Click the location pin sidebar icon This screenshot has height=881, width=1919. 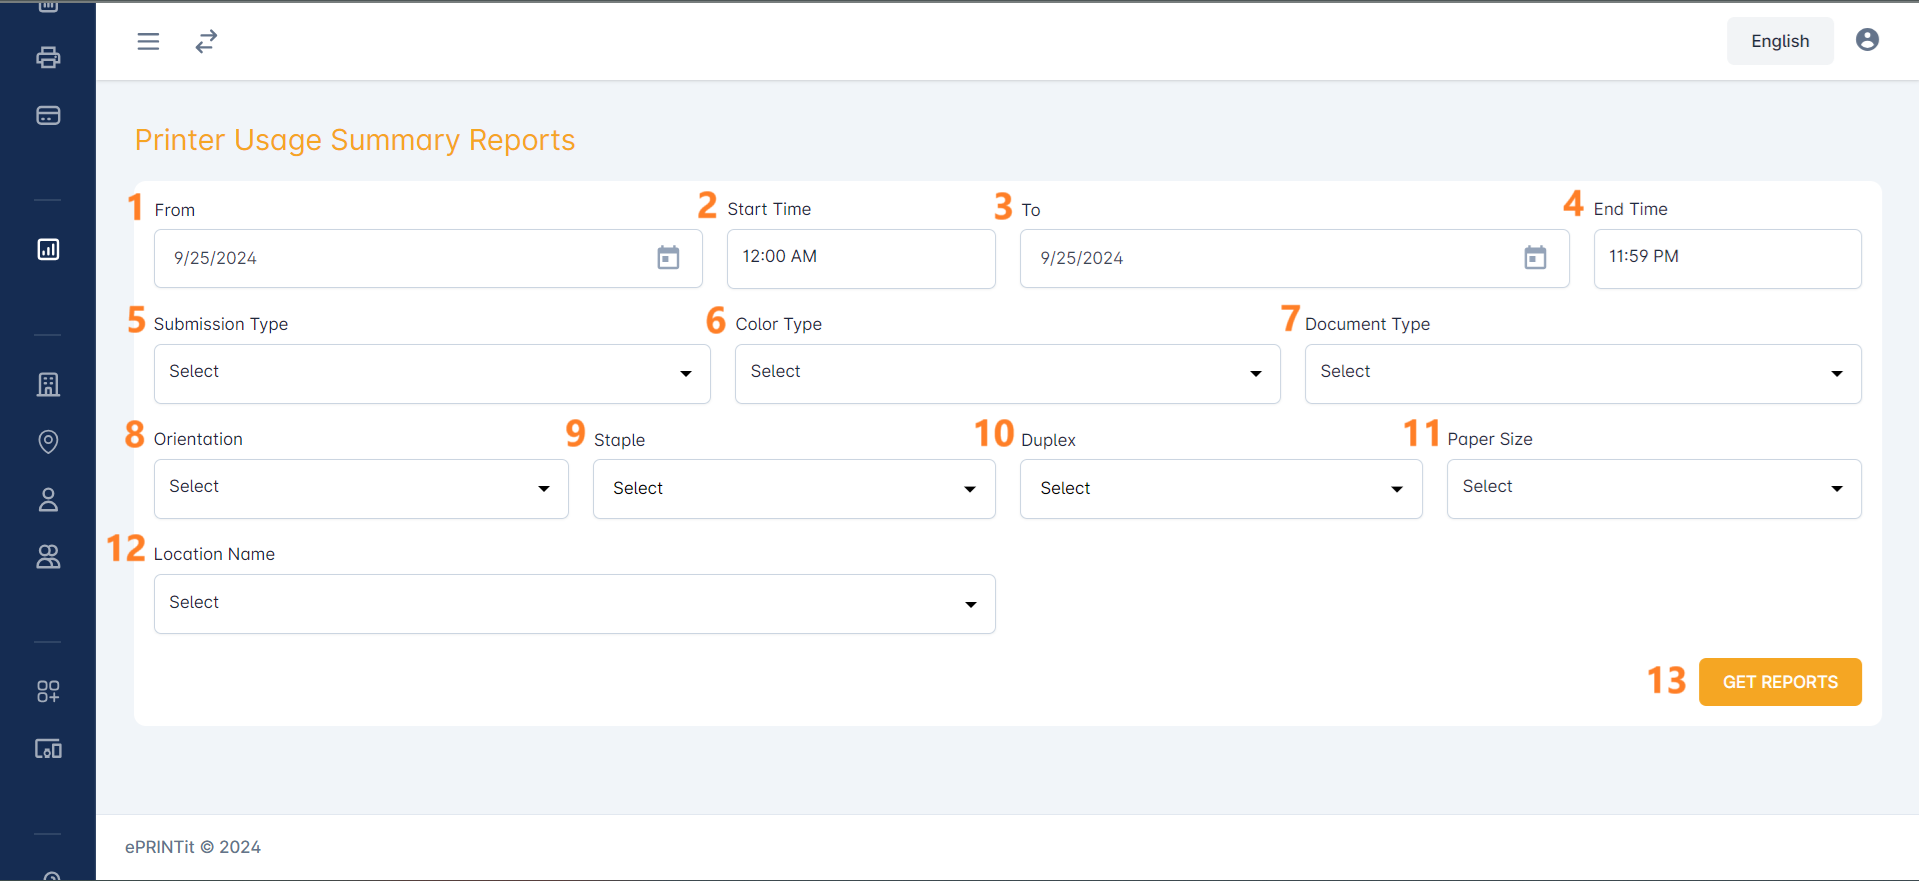click(x=48, y=441)
